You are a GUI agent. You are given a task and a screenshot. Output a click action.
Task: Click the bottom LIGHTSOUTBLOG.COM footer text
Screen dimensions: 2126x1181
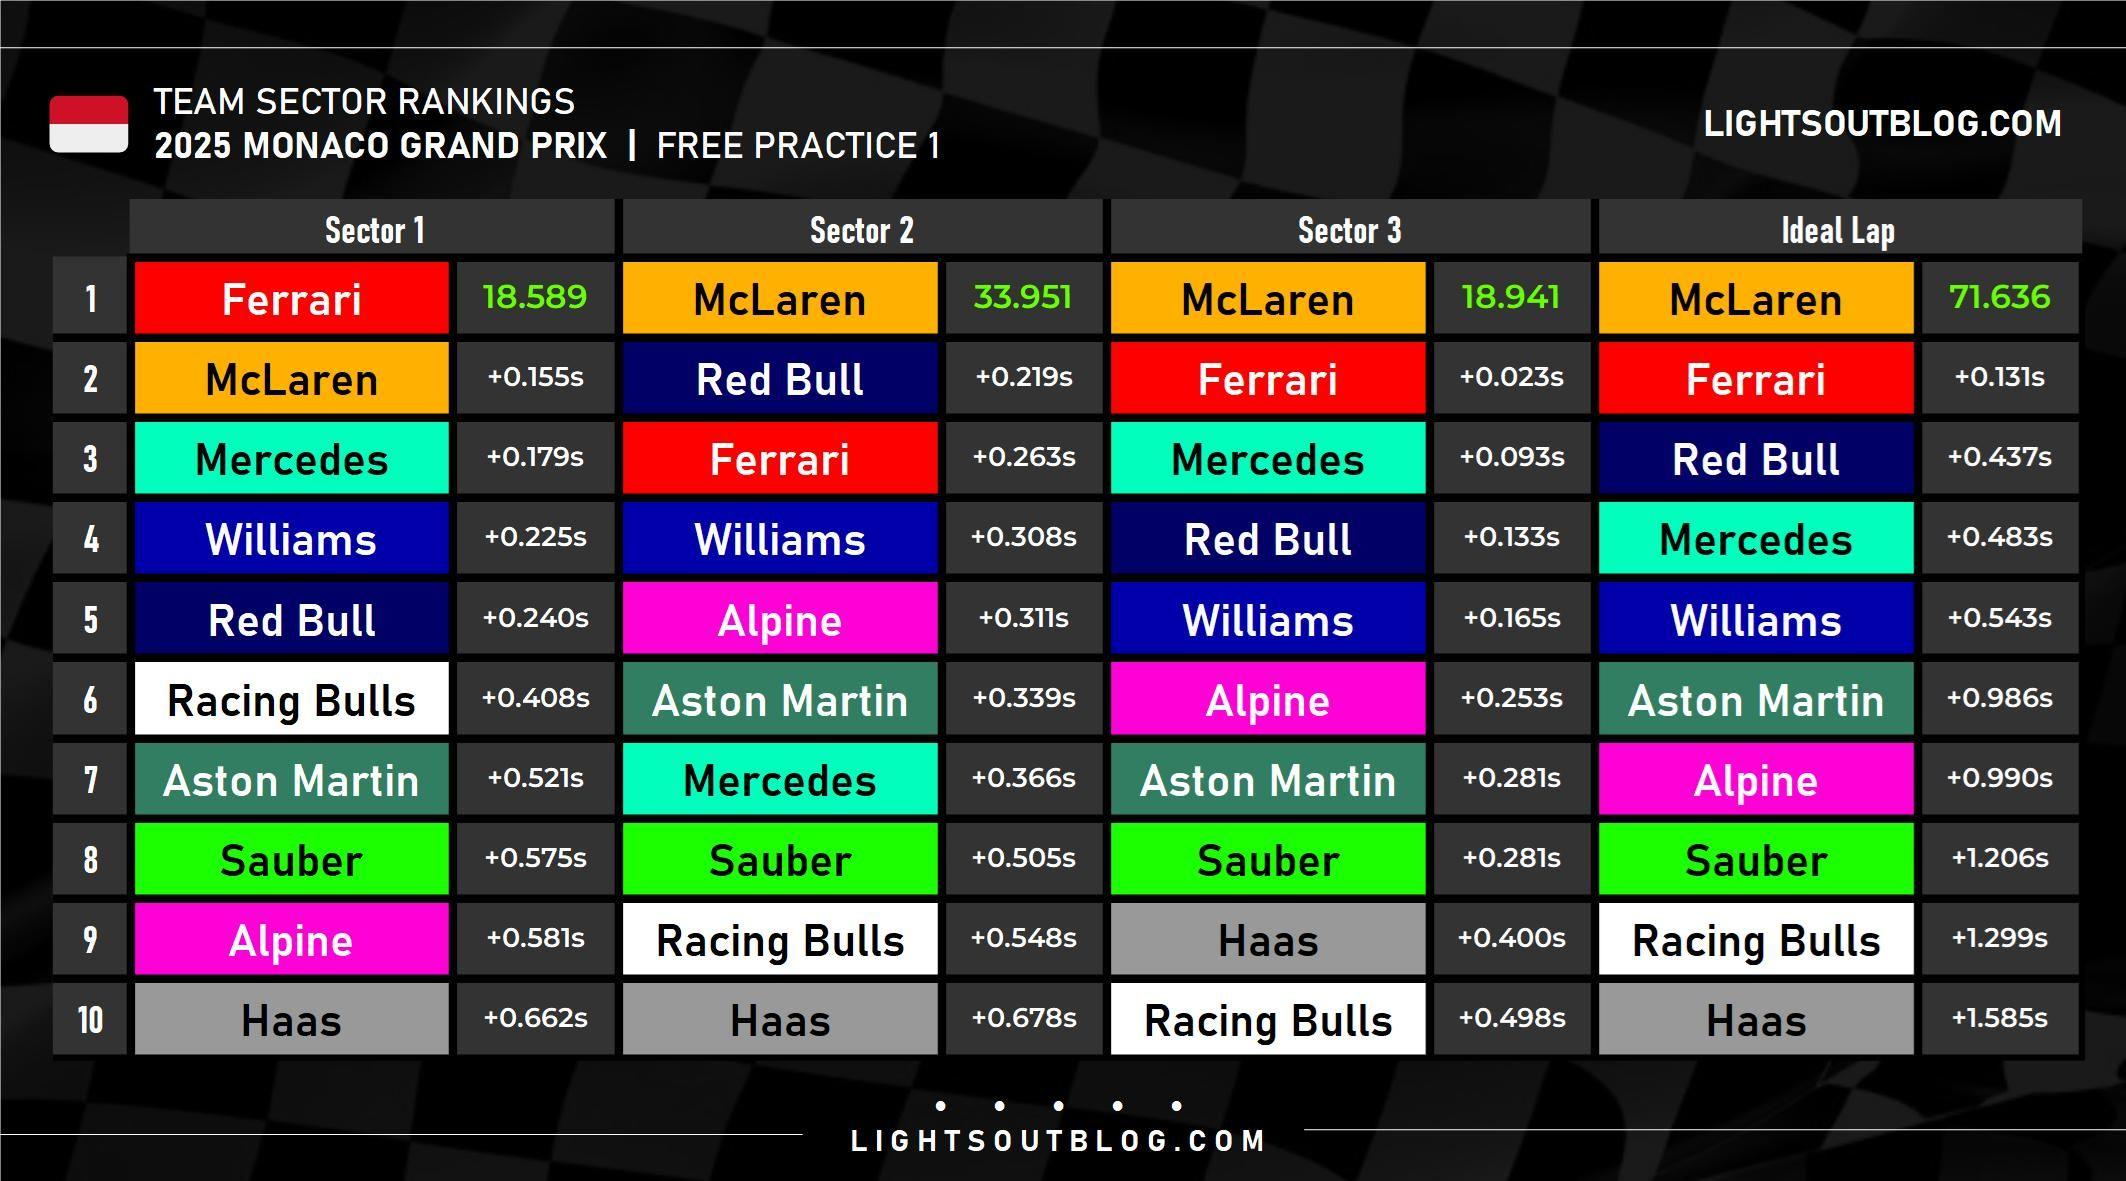point(1058,1141)
